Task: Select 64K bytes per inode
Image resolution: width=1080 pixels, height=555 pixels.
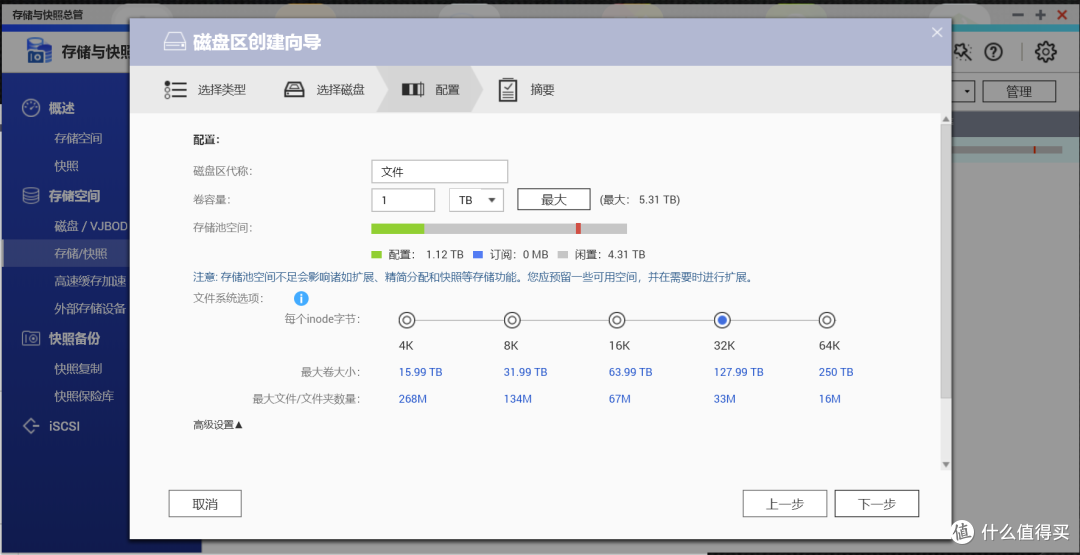Action: [x=827, y=320]
